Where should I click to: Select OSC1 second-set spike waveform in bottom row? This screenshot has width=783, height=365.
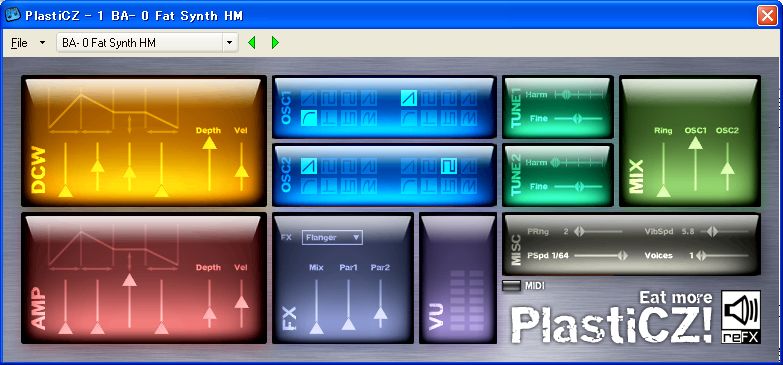pos(428,118)
